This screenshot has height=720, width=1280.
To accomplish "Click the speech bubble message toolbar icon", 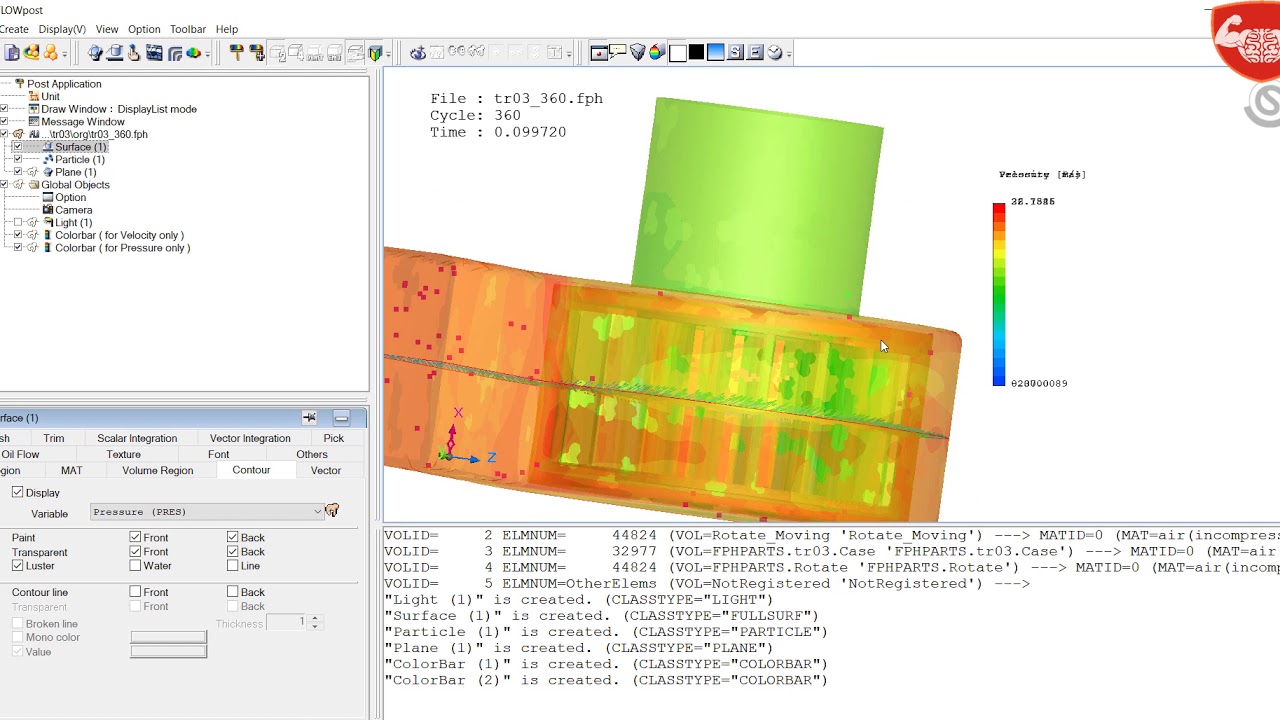I will 618,53.
